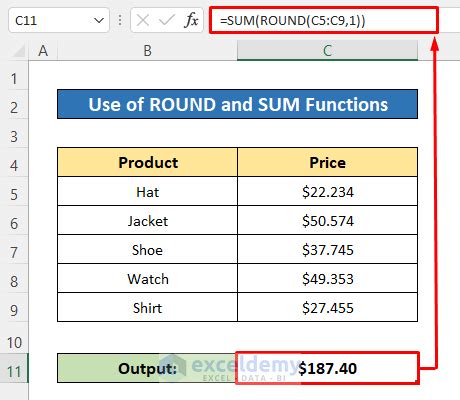Click the Insert Function fx icon
460x400 pixels.
point(191,21)
